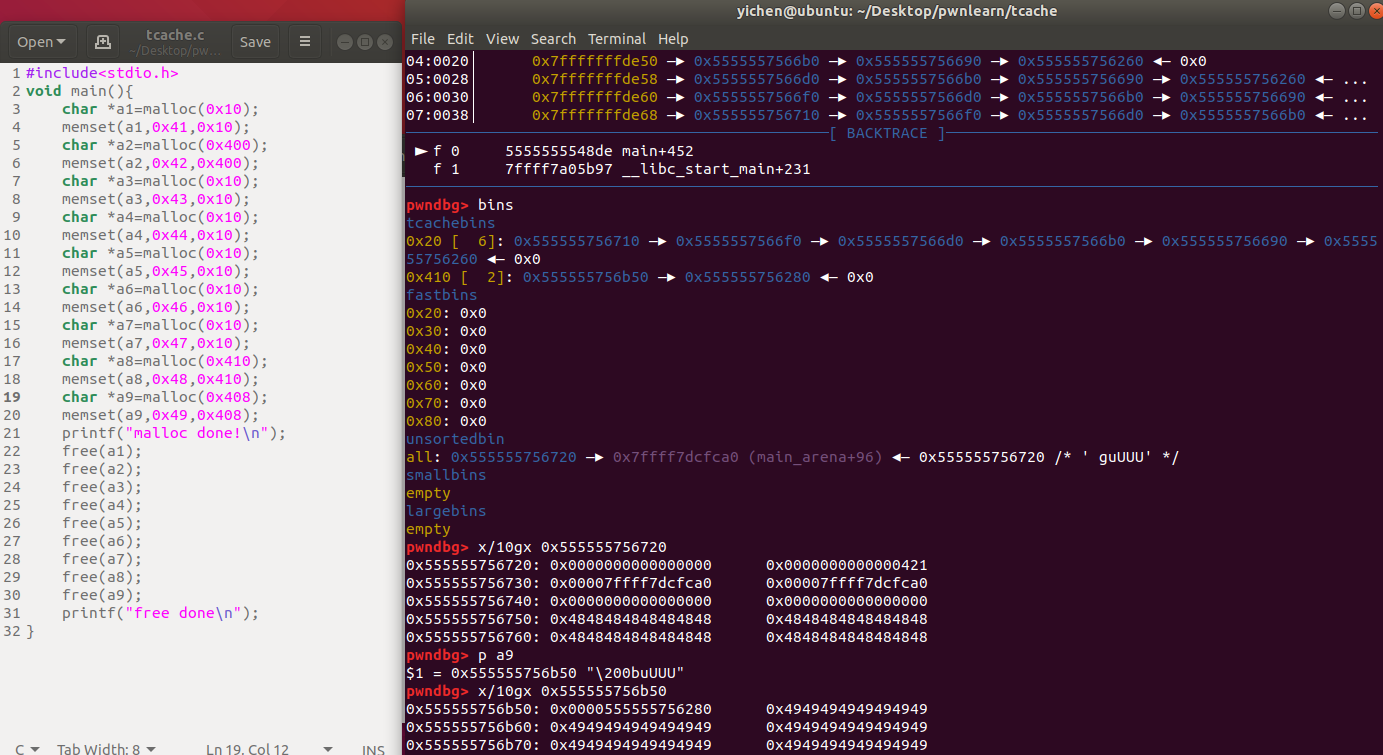
Task: Save the tcache.c file
Action: [x=255, y=42]
